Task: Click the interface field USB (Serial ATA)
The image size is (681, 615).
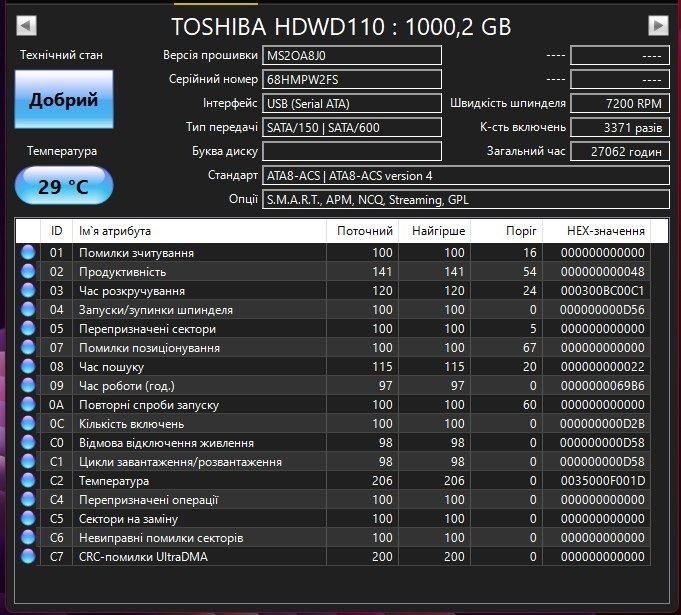Action: click(x=352, y=103)
